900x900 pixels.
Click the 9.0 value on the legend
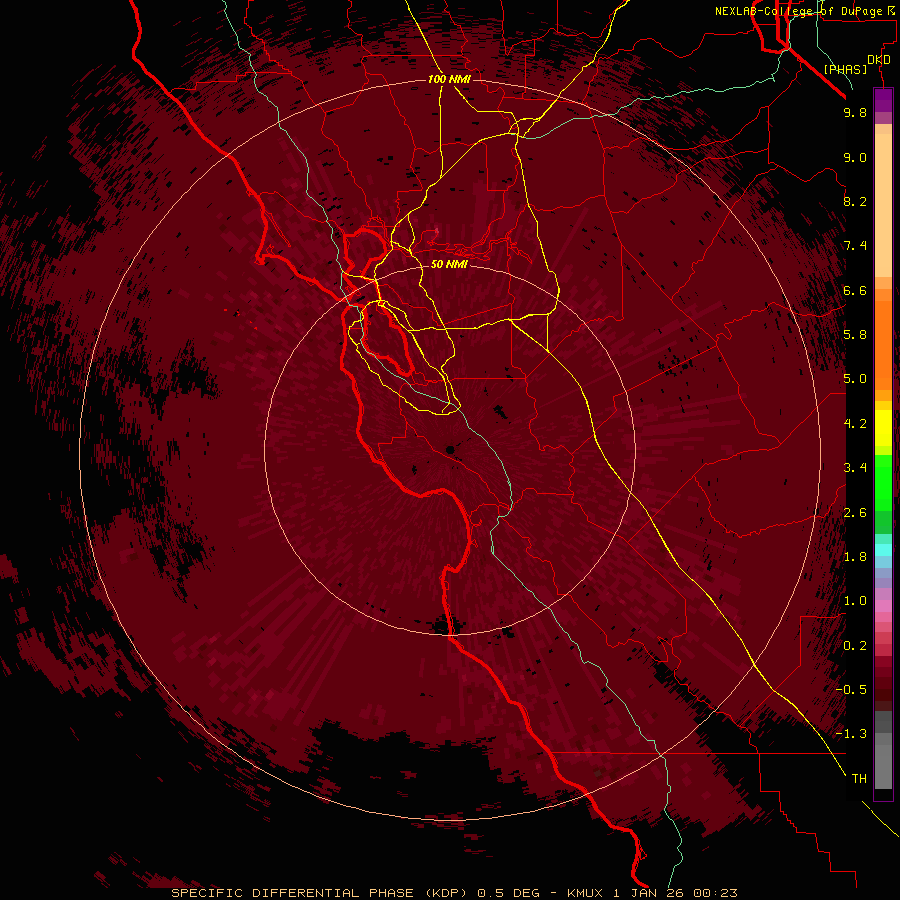click(855, 157)
